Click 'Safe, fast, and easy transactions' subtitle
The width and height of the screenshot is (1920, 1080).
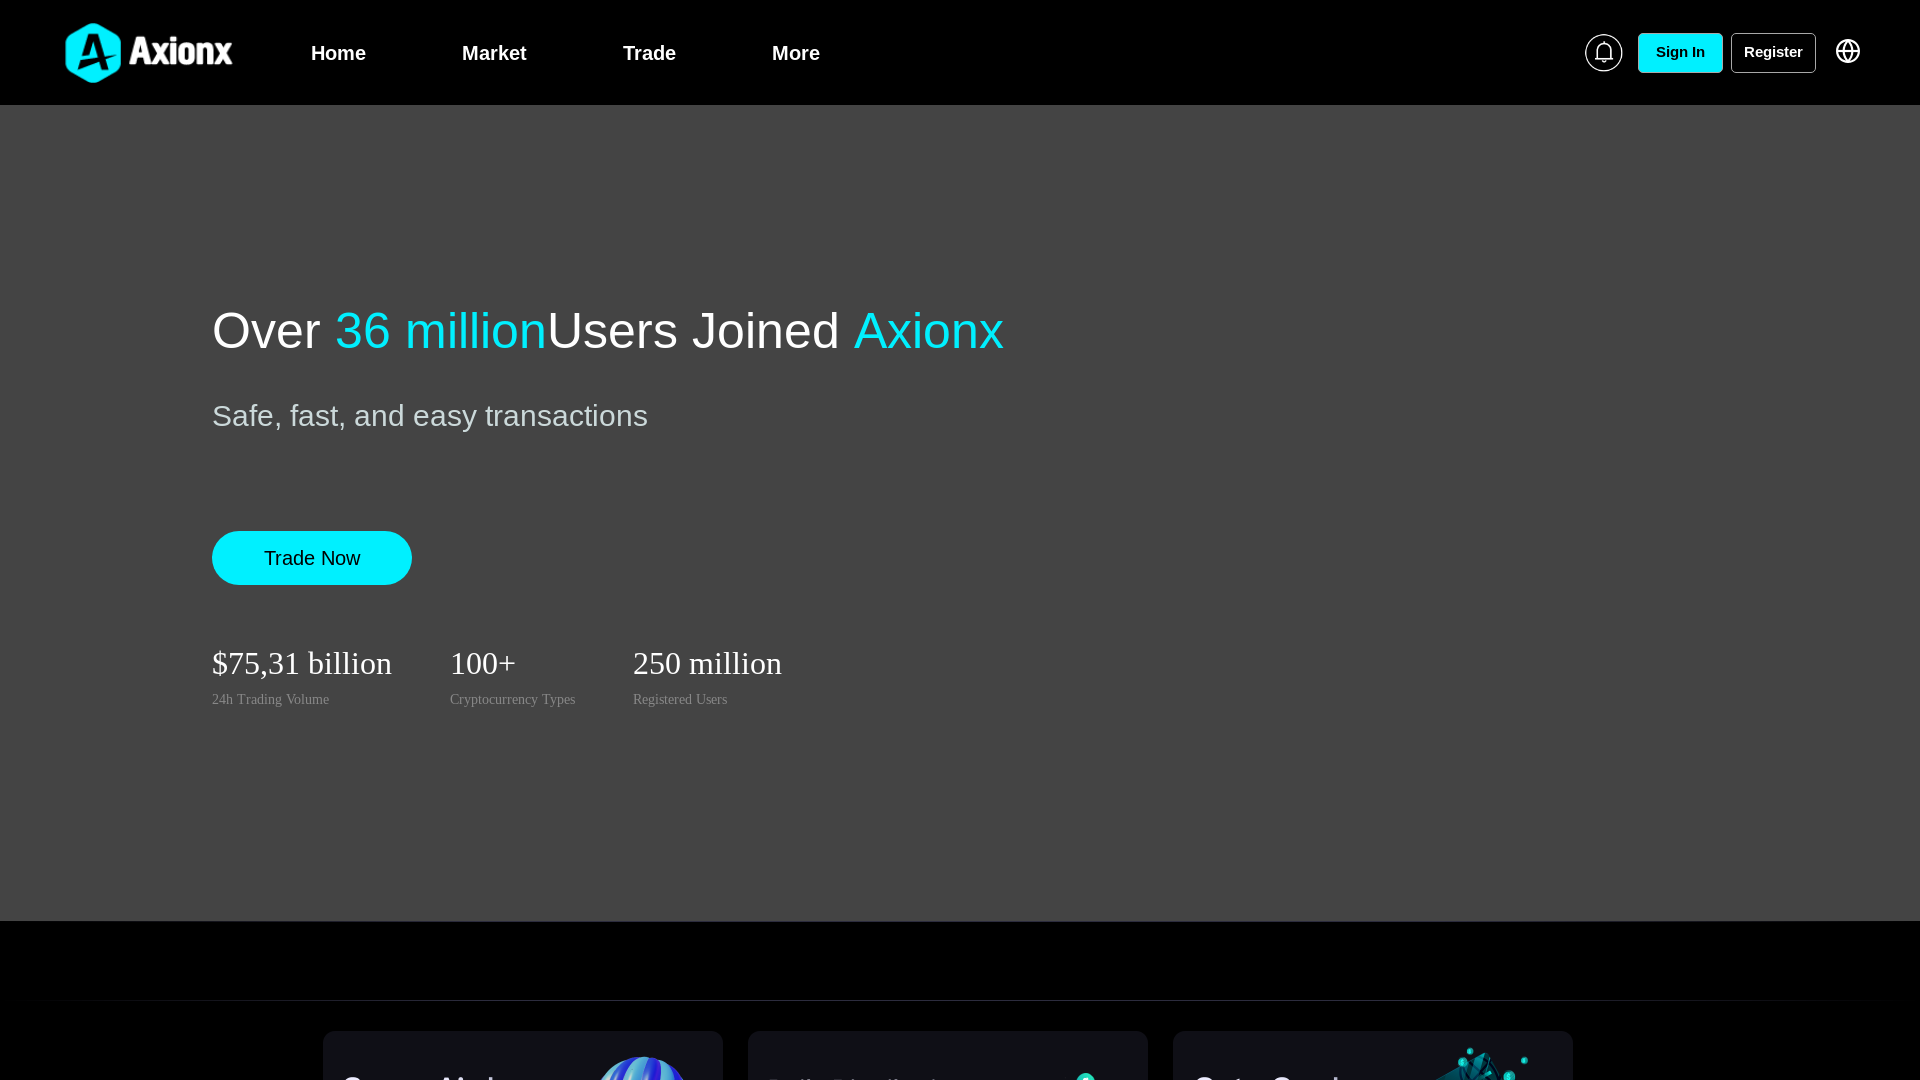[x=430, y=416]
